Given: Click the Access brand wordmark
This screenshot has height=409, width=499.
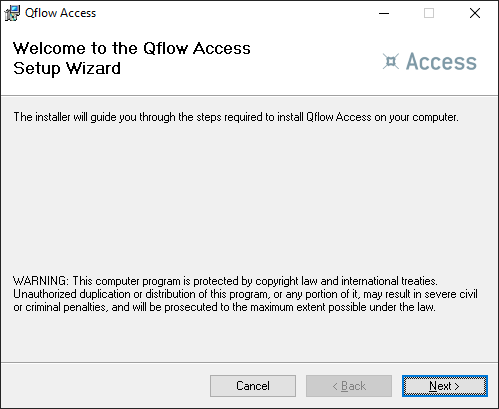Looking at the screenshot, I should pos(441,61).
